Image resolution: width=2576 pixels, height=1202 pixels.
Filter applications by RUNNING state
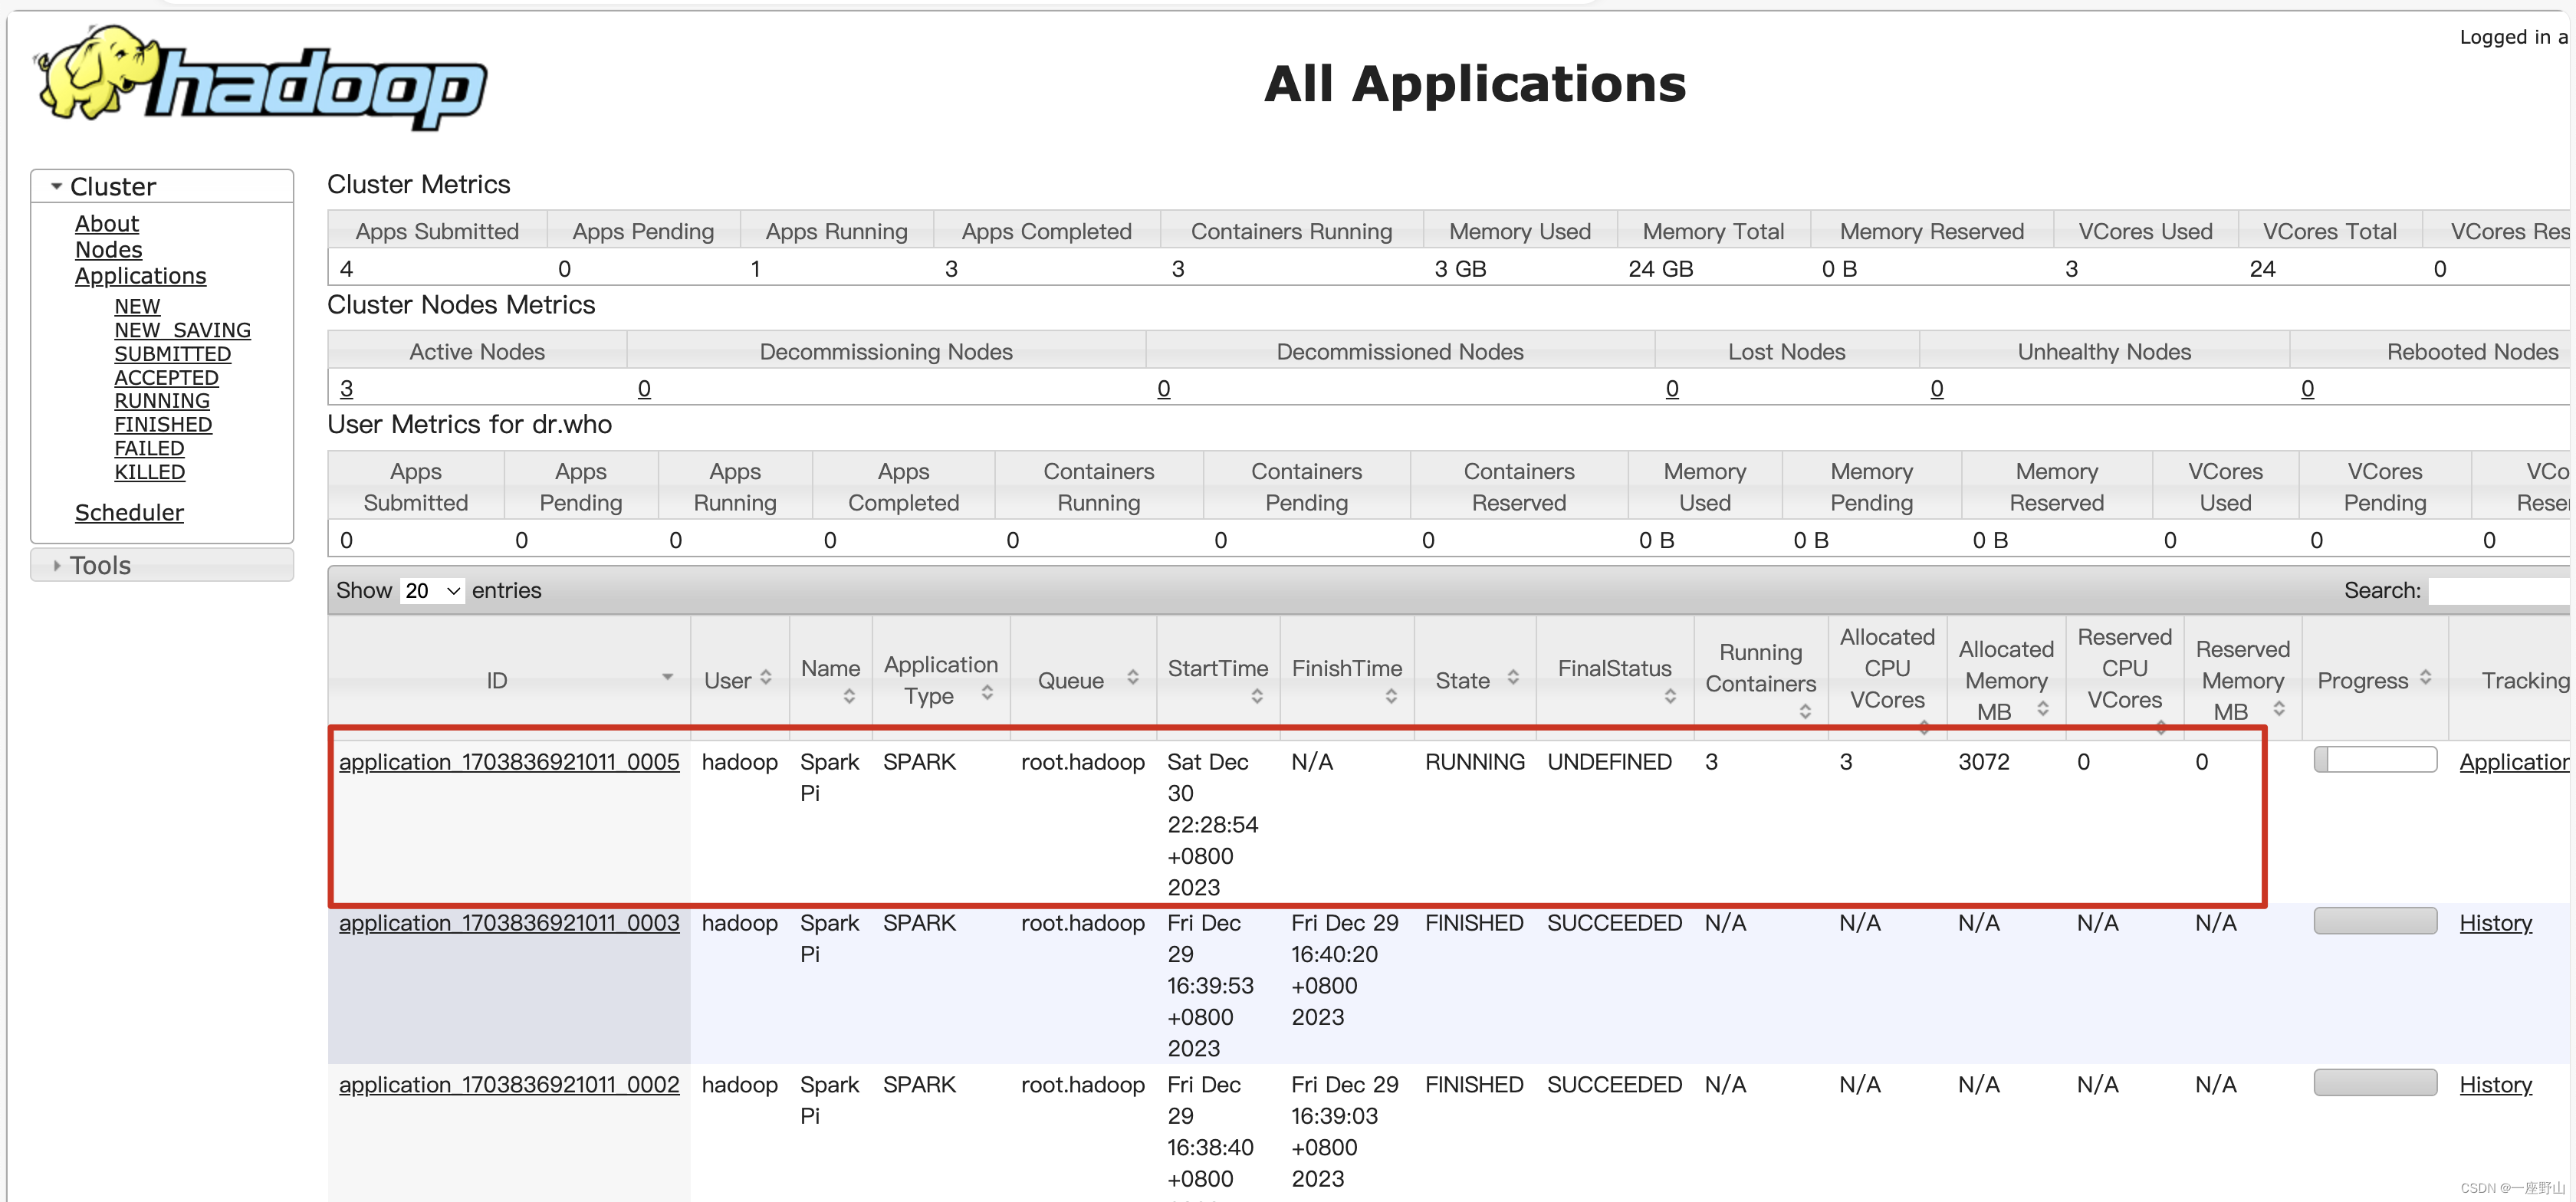161,401
